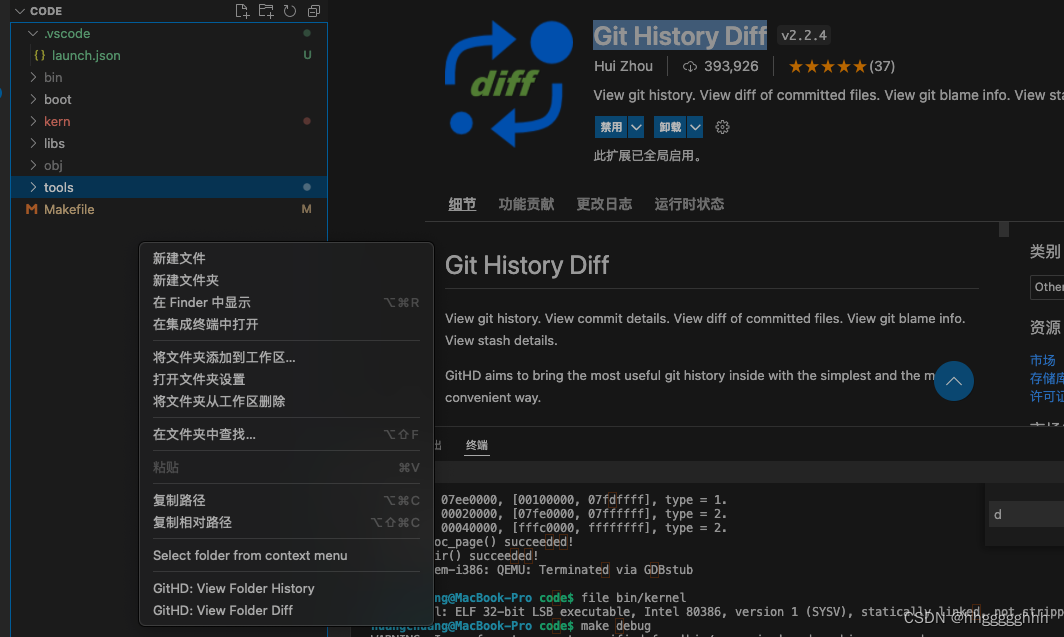The image size is (1064, 637).
Task: Click the 禁用 disable button
Action: [x=611, y=127]
